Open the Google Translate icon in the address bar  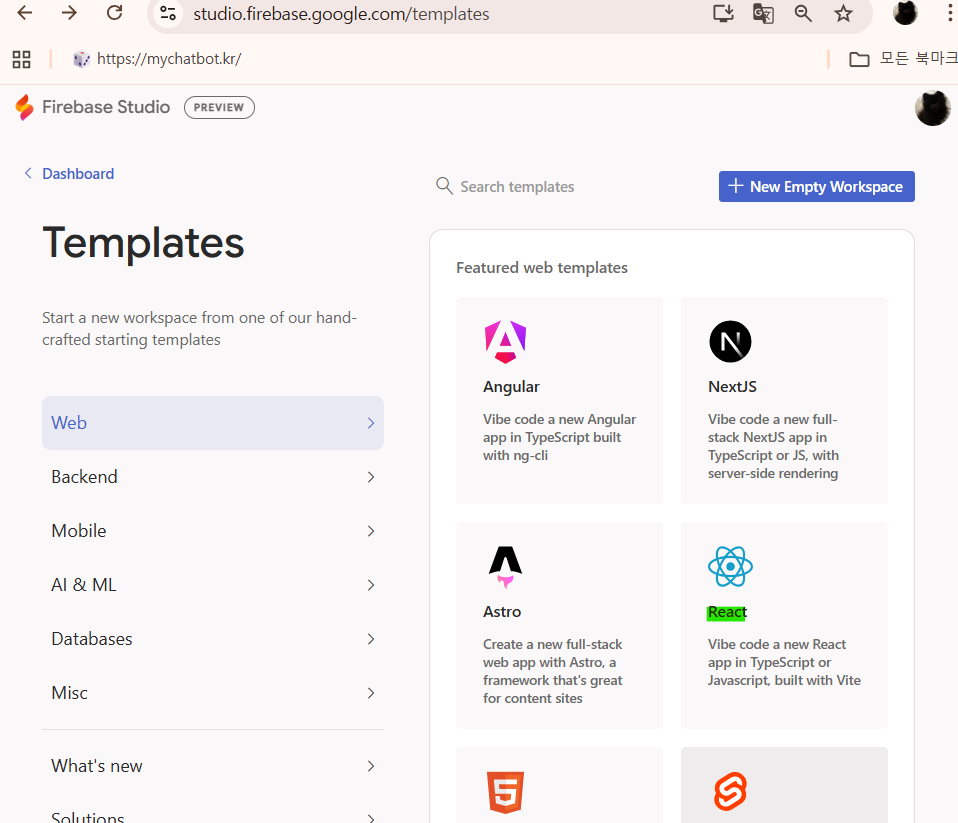point(763,13)
